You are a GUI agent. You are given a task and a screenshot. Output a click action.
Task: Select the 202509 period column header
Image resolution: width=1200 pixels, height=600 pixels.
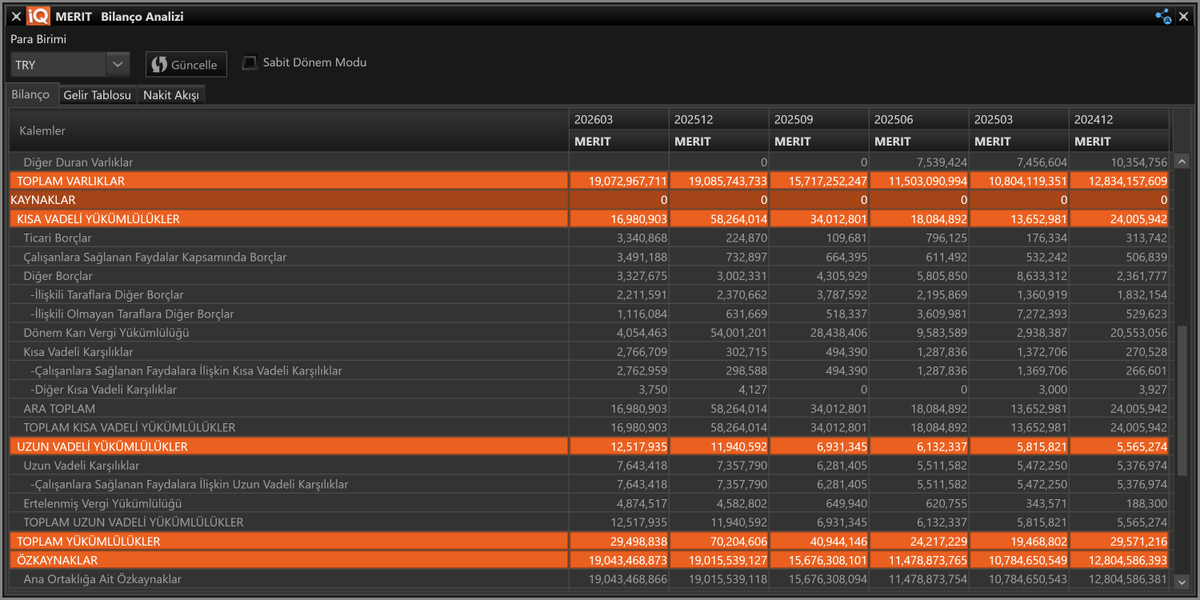click(819, 119)
